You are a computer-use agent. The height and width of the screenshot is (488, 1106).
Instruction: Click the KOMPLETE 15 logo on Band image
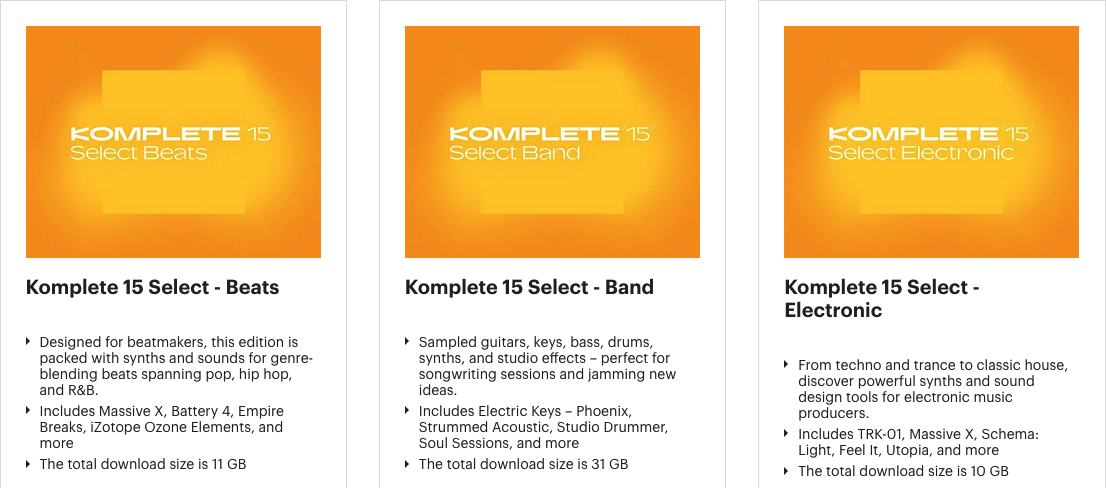point(550,133)
